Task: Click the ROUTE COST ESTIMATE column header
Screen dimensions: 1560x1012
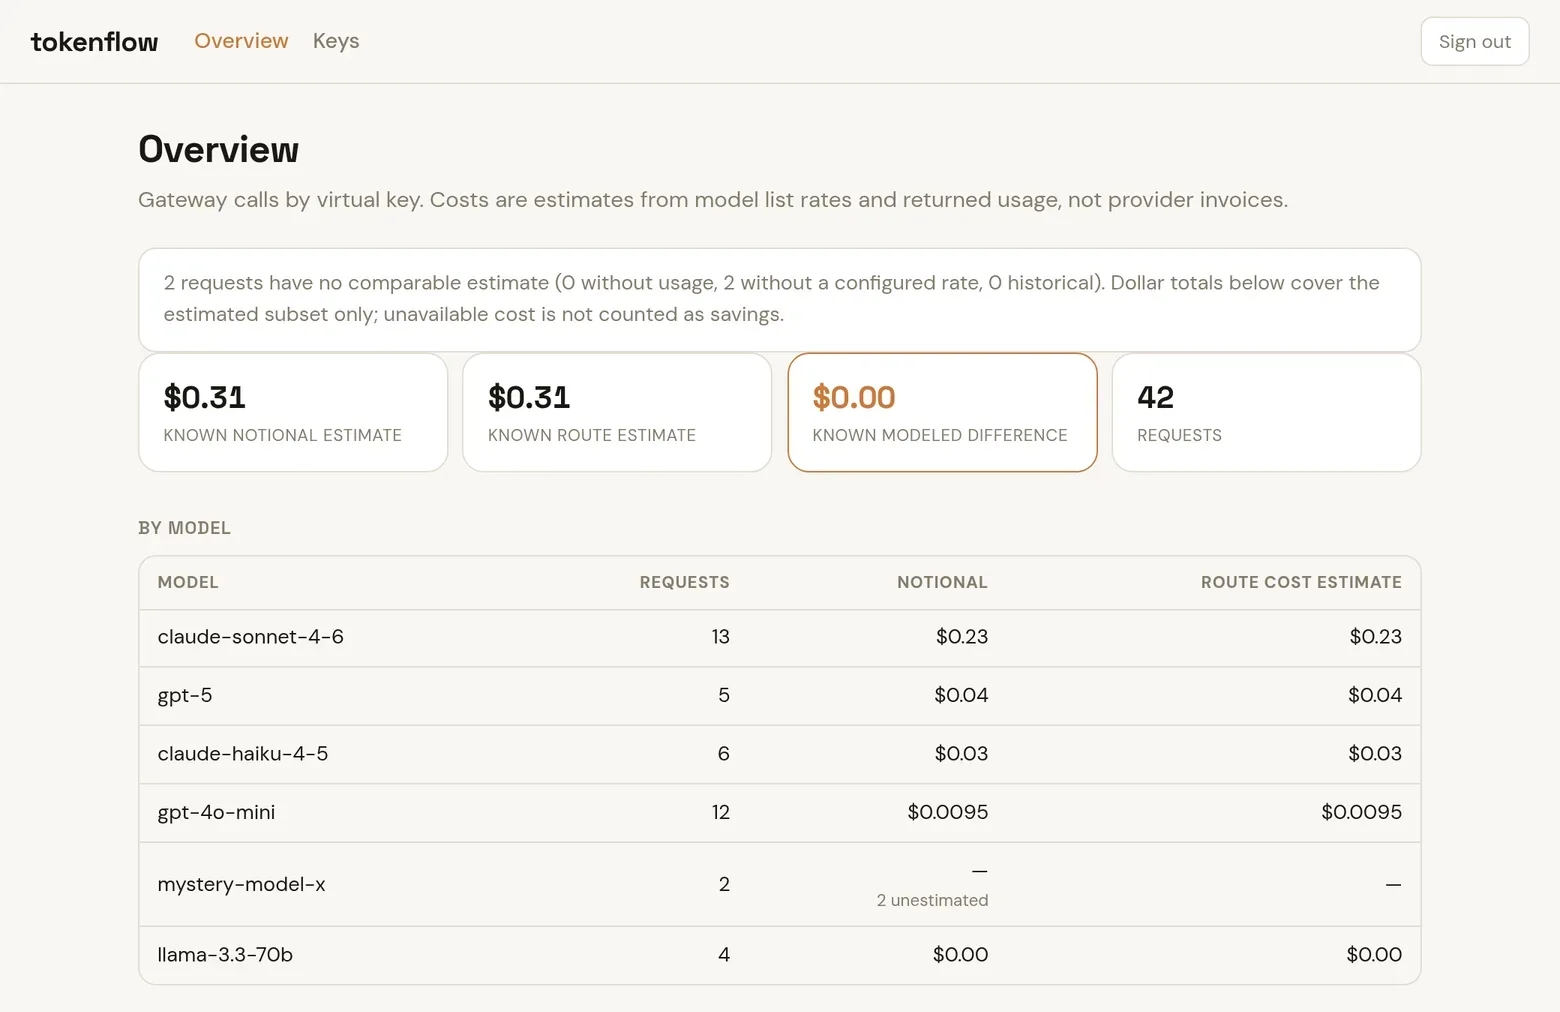Action: pyautogui.click(x=1301, y=582)
